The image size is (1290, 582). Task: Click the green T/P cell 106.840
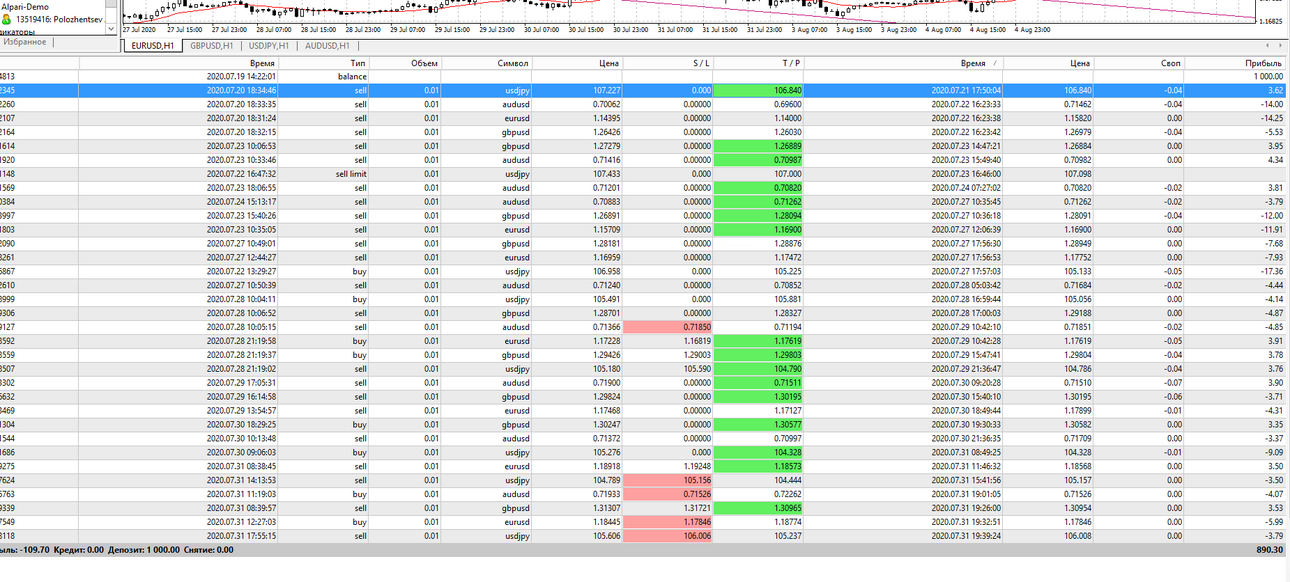point(759,90)
